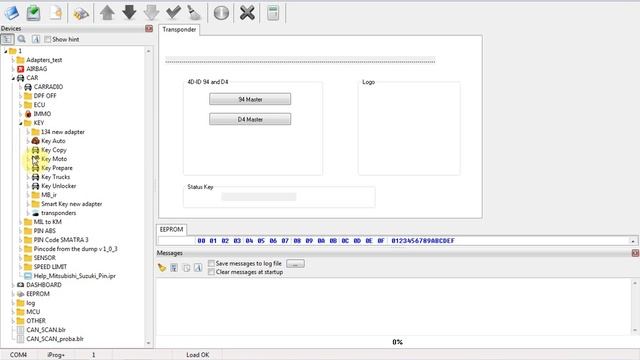
Task: Click Messages area scrollbar down arrow
Action: (634, 331)
